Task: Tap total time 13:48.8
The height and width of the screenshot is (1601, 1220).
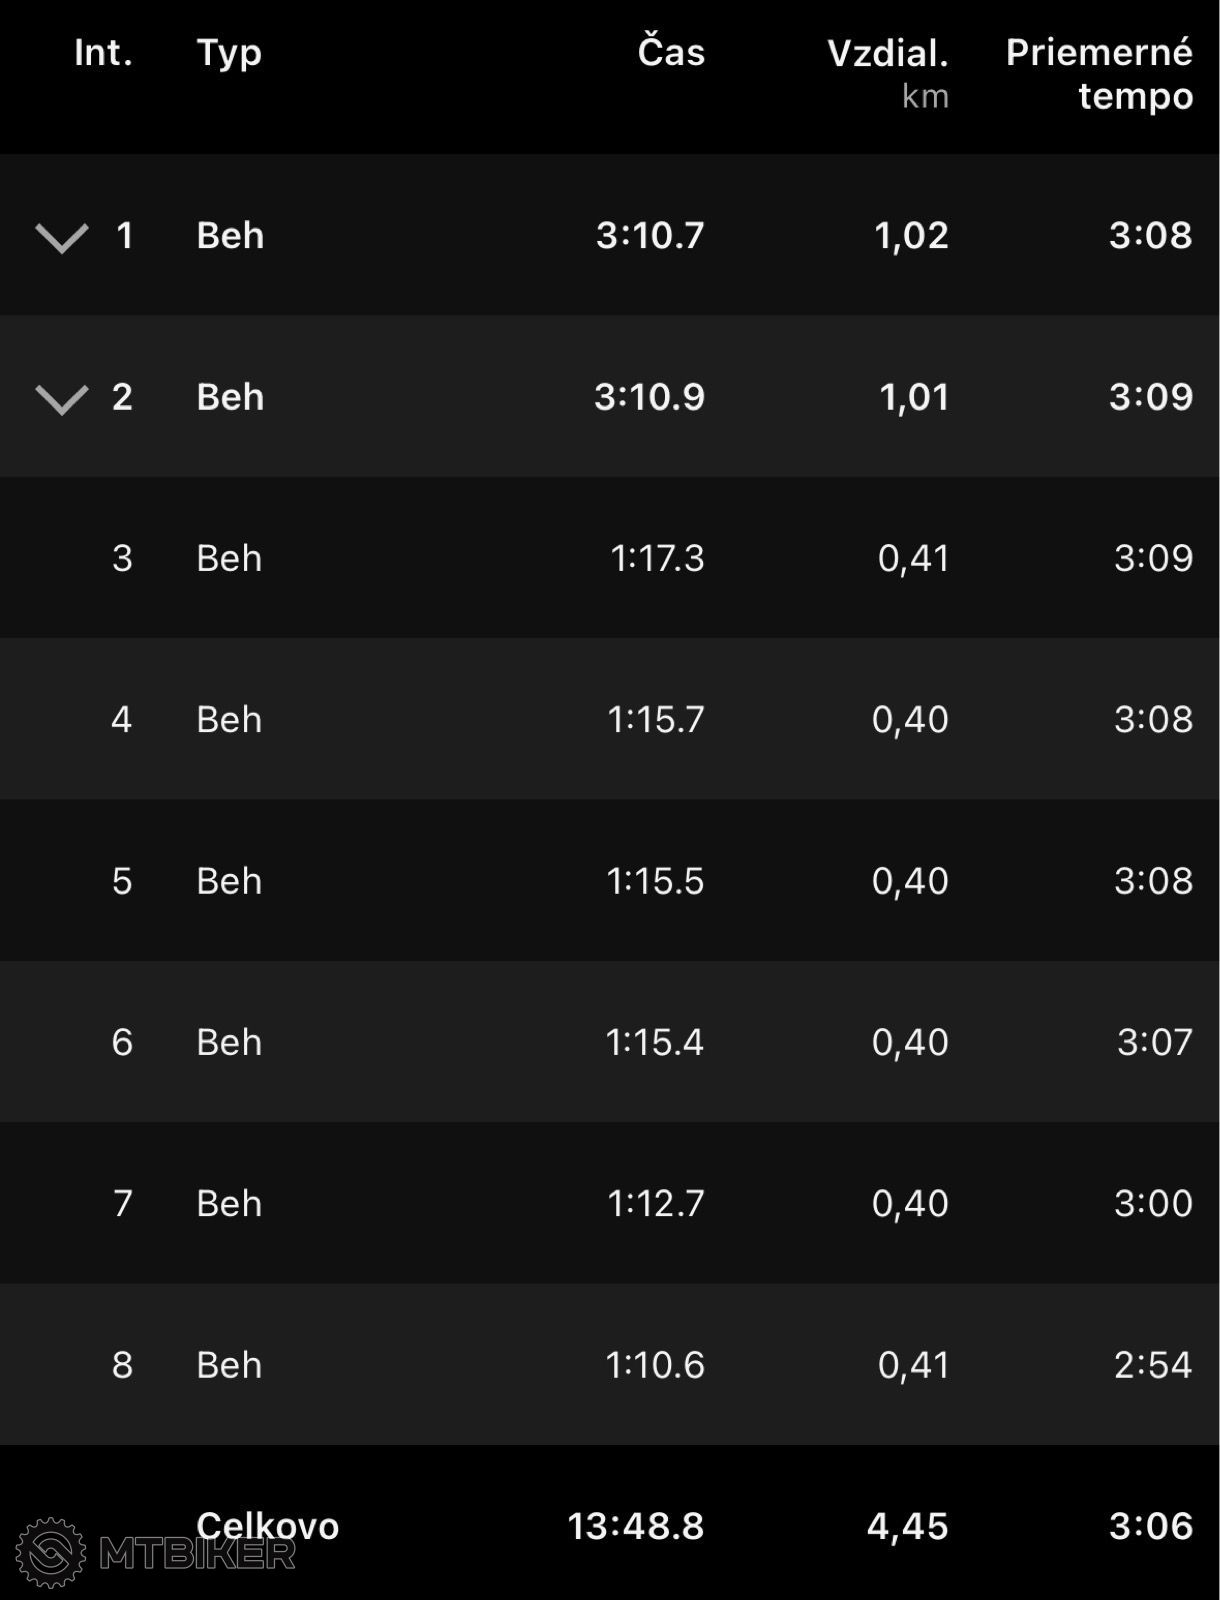Action: [x=636, y=1526]
